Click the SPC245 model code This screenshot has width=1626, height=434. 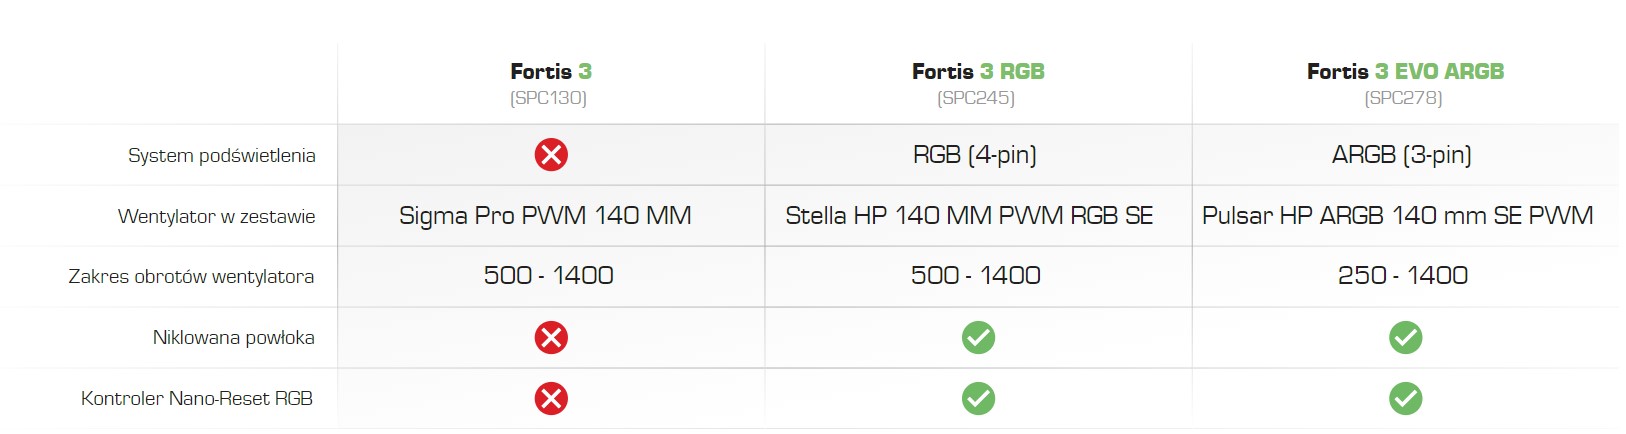976,98
